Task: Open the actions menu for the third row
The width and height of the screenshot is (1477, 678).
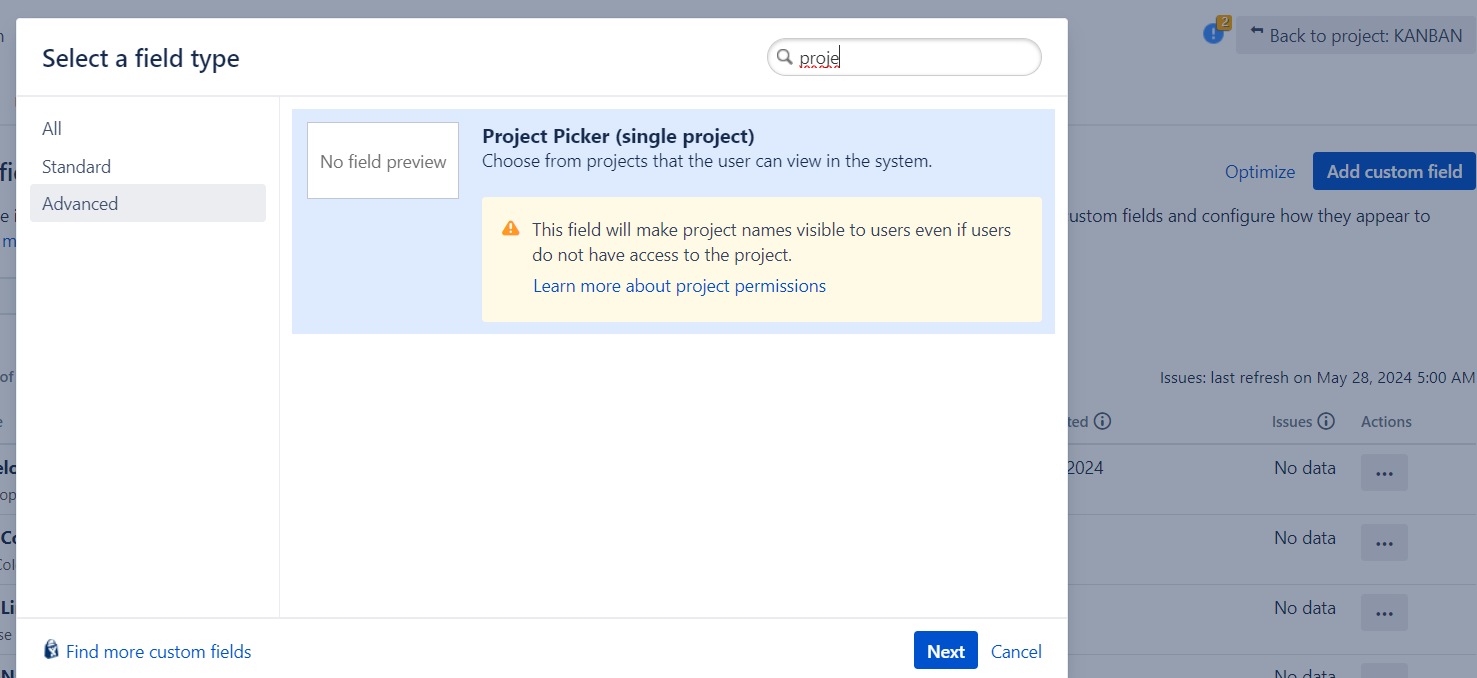Action: pos(1384,613)
